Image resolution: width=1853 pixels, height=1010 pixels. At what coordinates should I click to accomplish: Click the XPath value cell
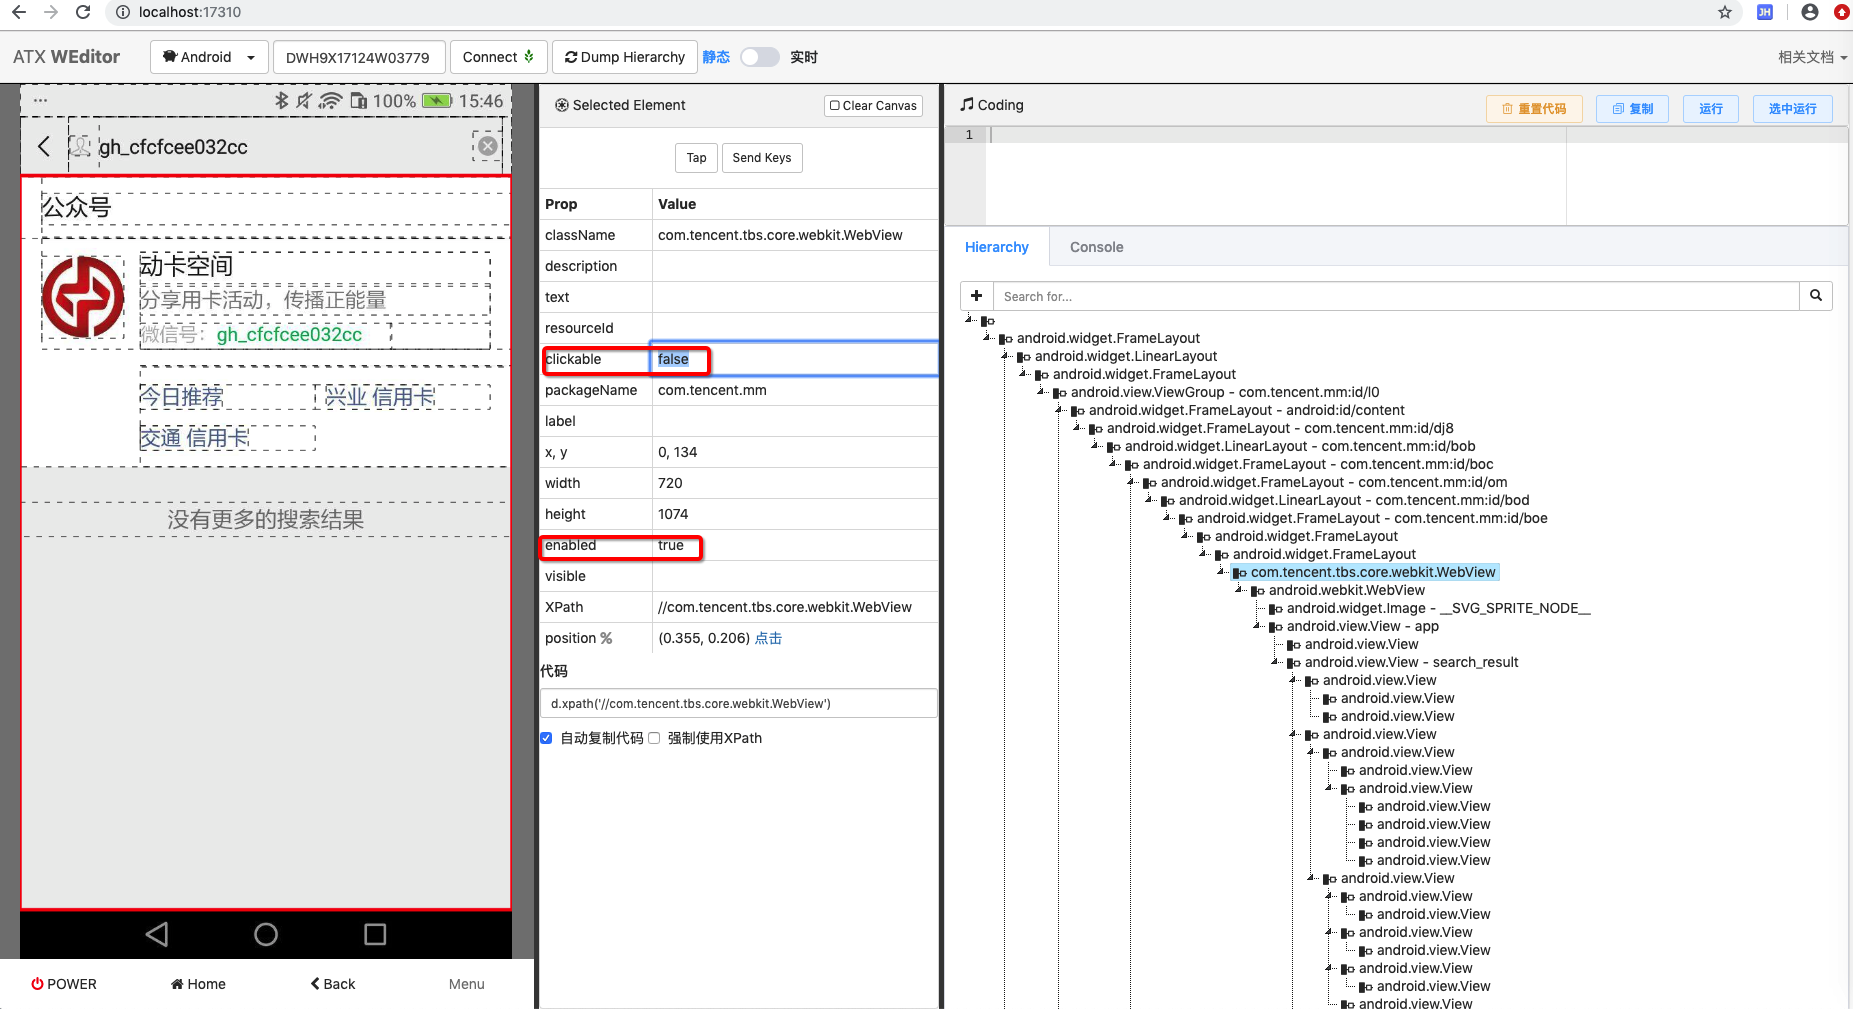point(795,607)
